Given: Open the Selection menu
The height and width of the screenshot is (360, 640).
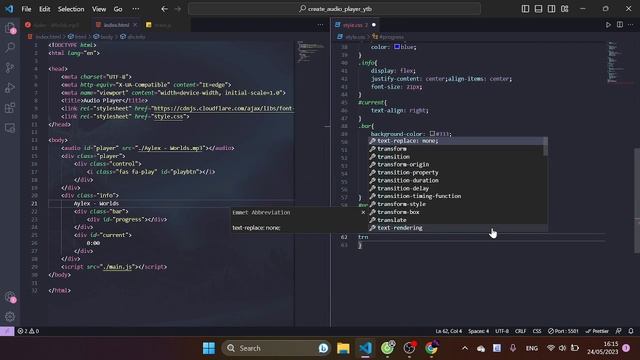Looking at the screenshot, I should coord(71,9).
